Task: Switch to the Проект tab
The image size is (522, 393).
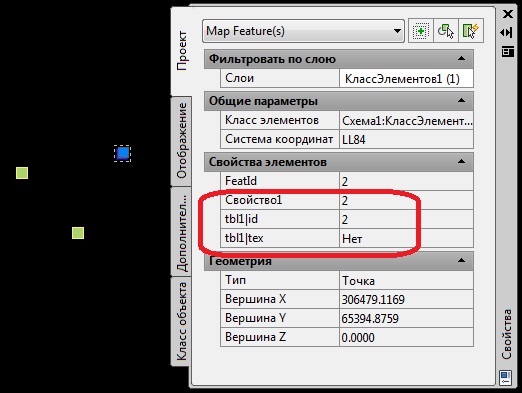Action: (182, 51)
